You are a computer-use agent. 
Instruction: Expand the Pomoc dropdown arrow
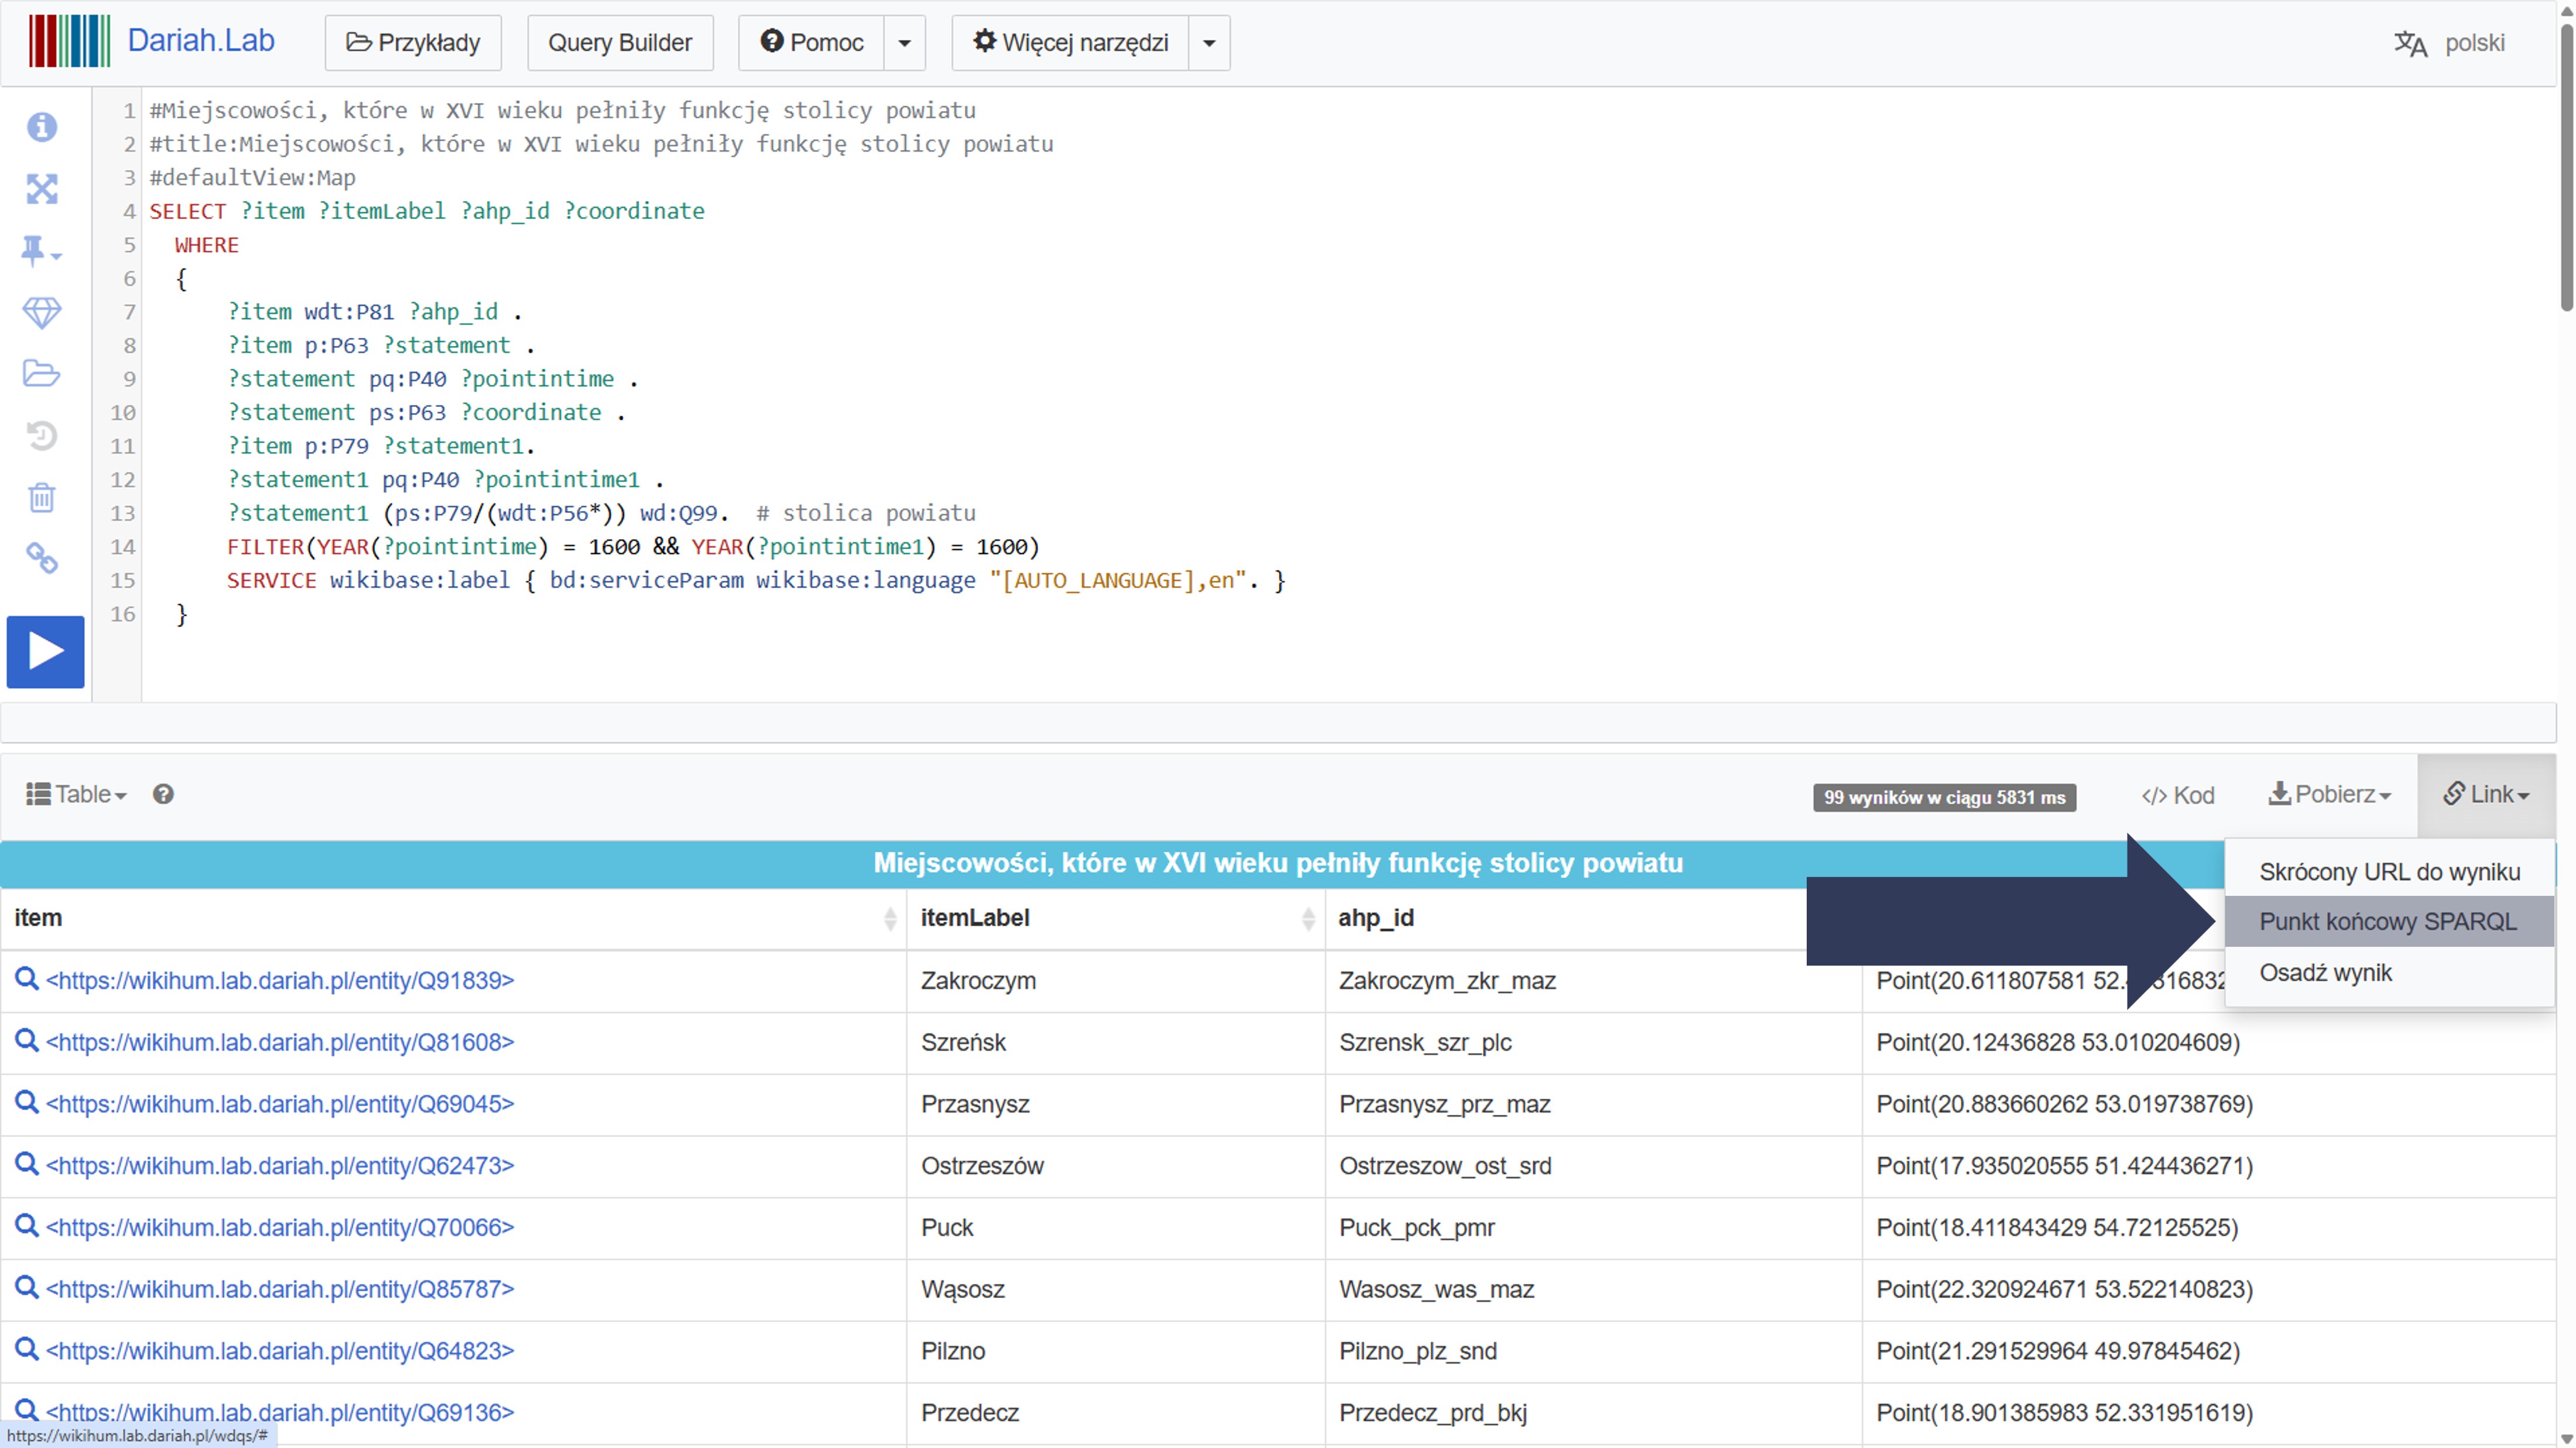904,43
